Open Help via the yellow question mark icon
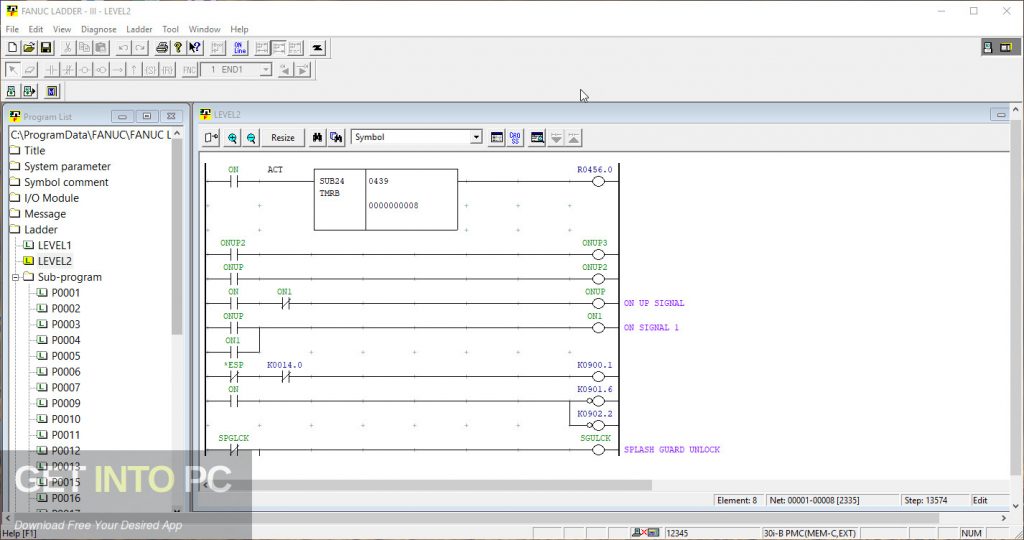 coord(178,48)
